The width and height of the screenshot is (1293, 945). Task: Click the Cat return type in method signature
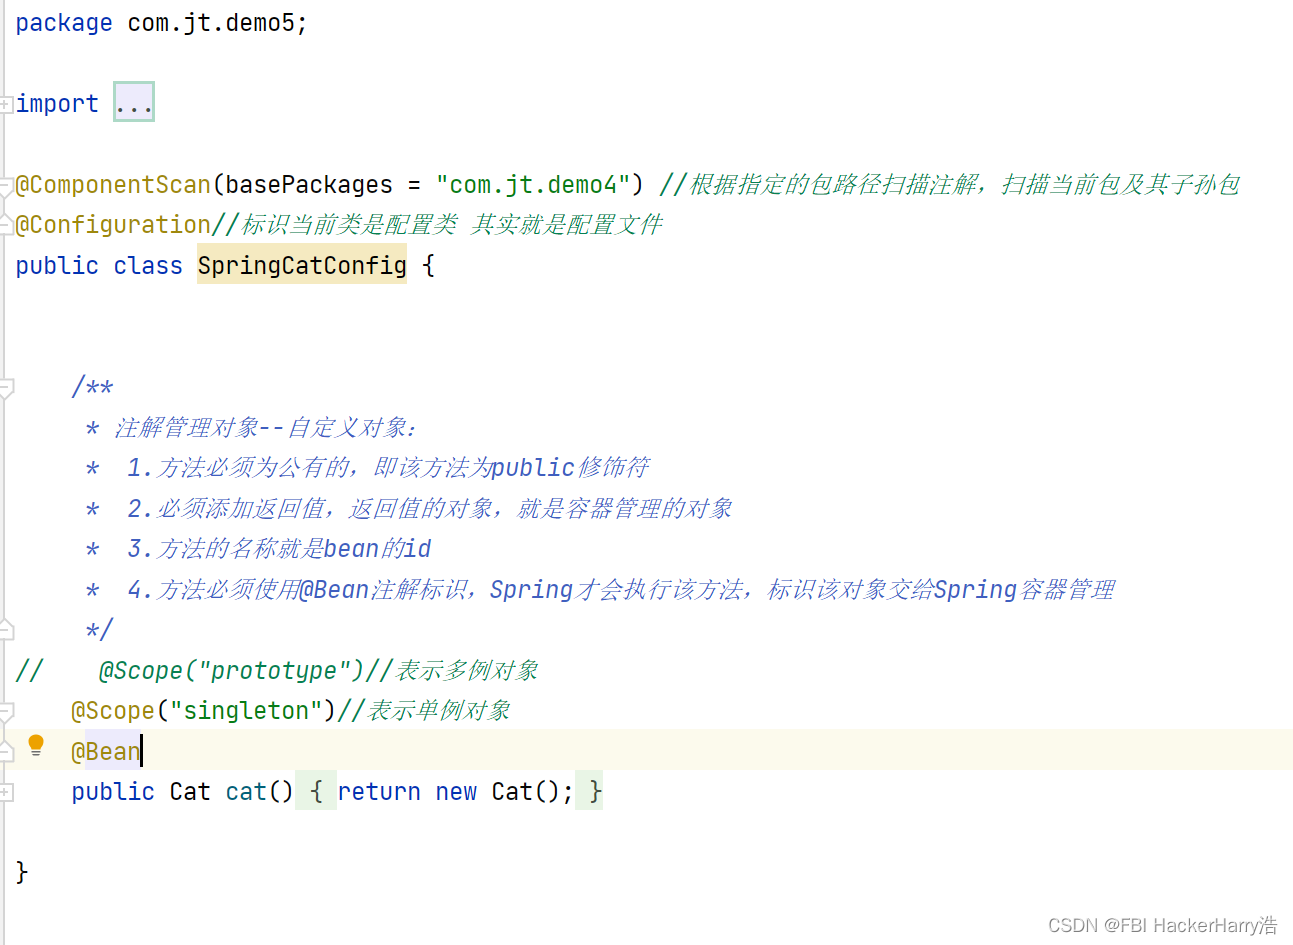(x=190, y=792)
